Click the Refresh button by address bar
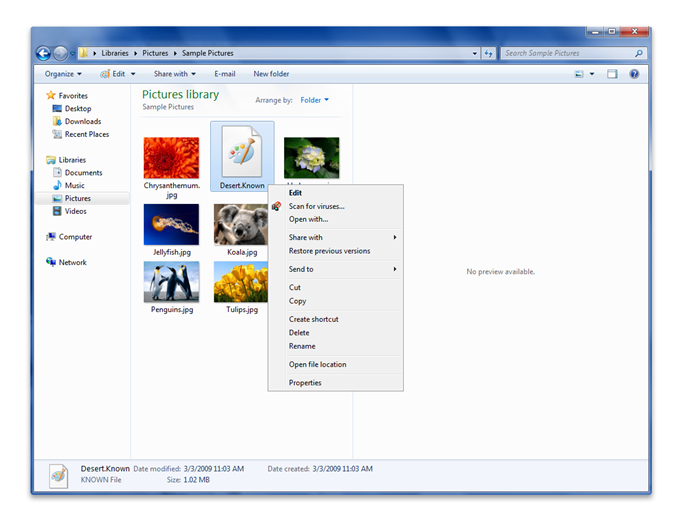The height and width of the screenshot is (524, 681). point(489,53)
